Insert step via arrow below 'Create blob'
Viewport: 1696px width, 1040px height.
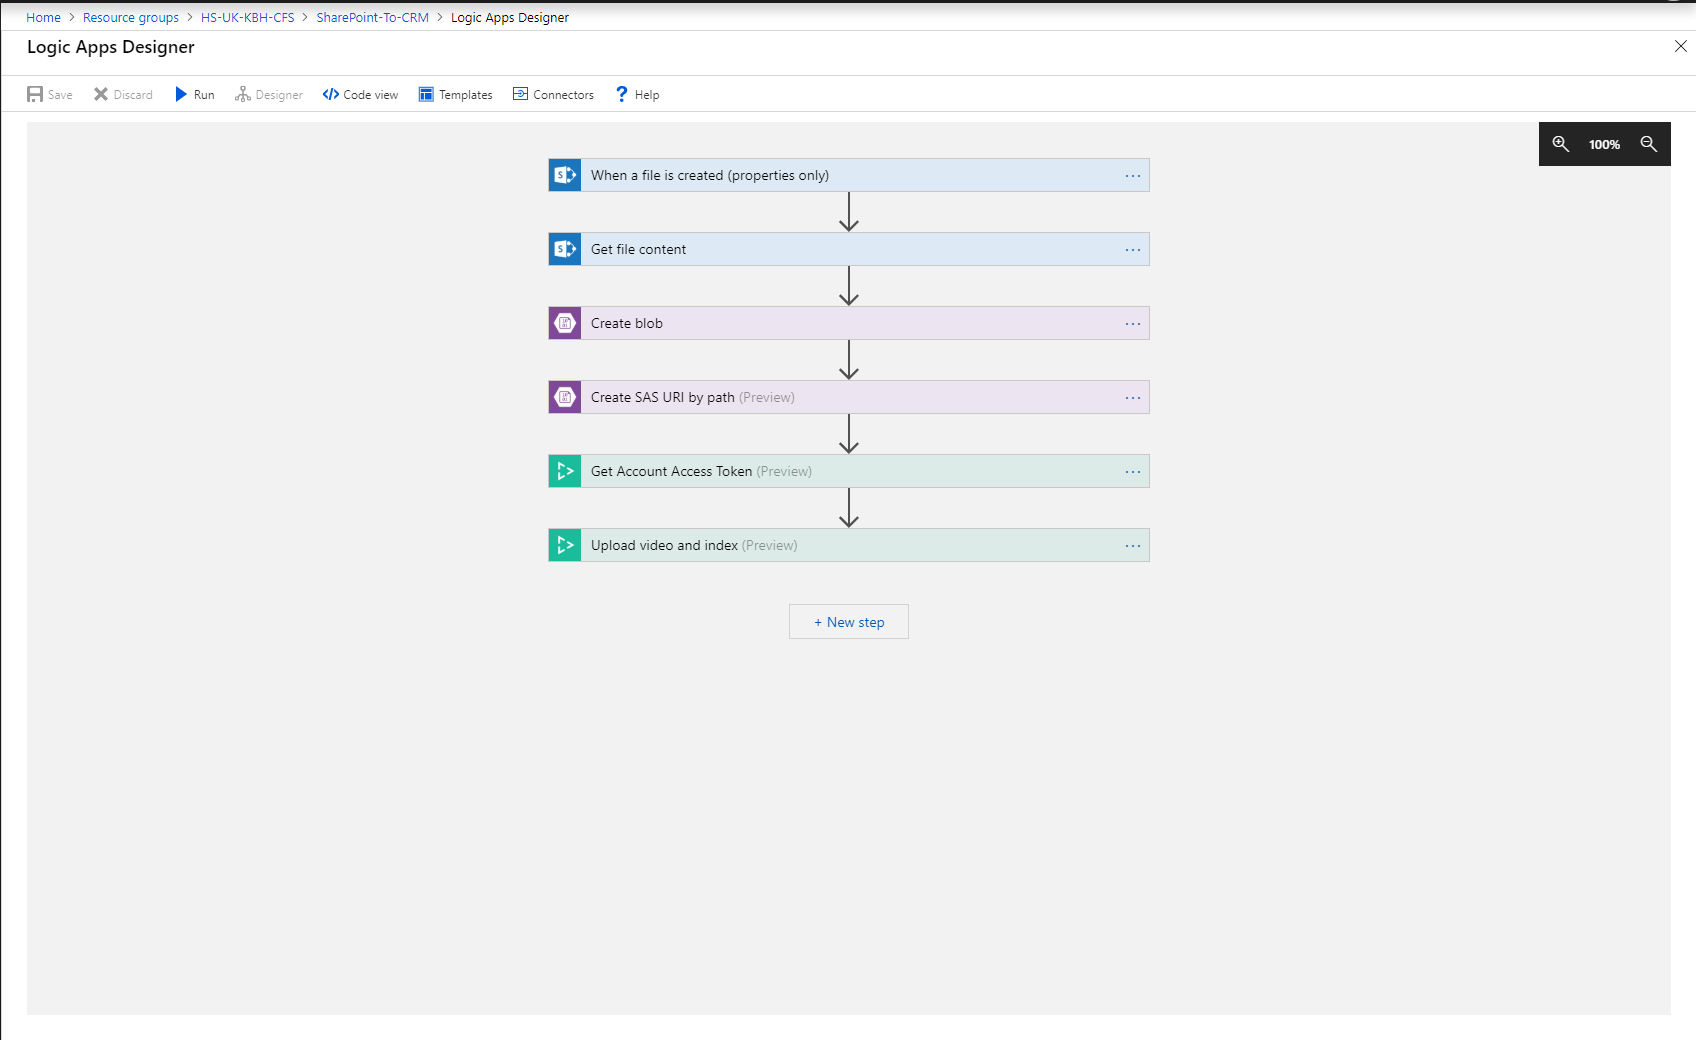pos(849,360)
